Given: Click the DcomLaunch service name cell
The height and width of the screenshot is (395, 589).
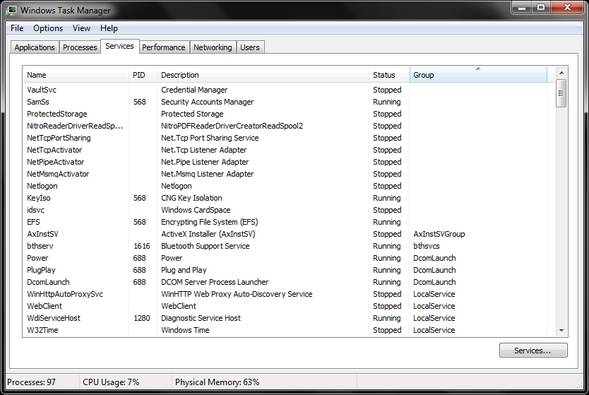Looking at the screenshot, I should [x=48, y=282].
